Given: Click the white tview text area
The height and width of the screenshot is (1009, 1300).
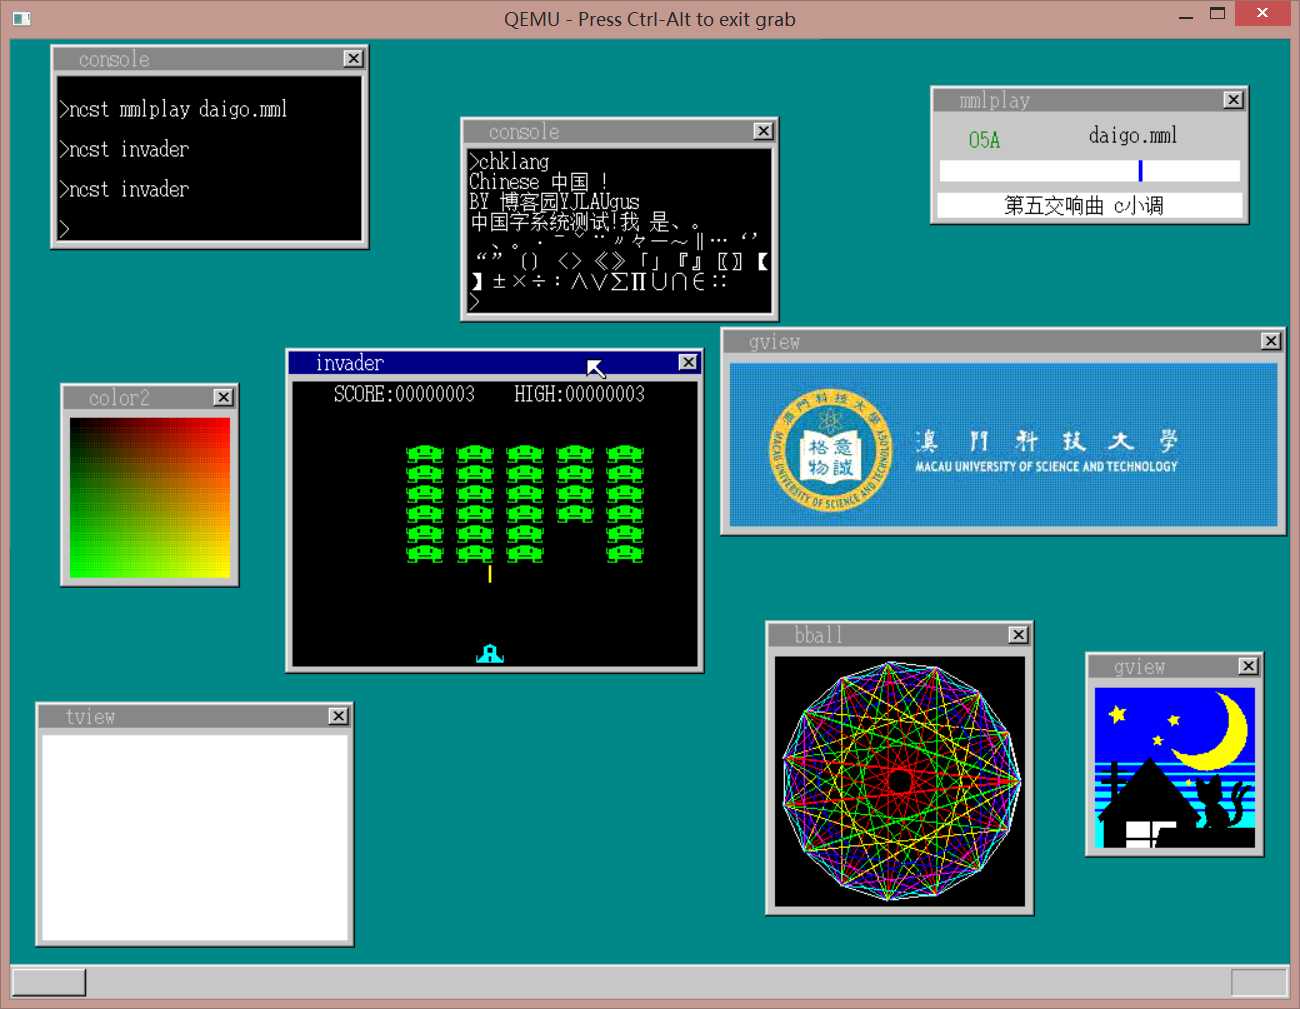Looking at the screenshot, I should (195, 838).
